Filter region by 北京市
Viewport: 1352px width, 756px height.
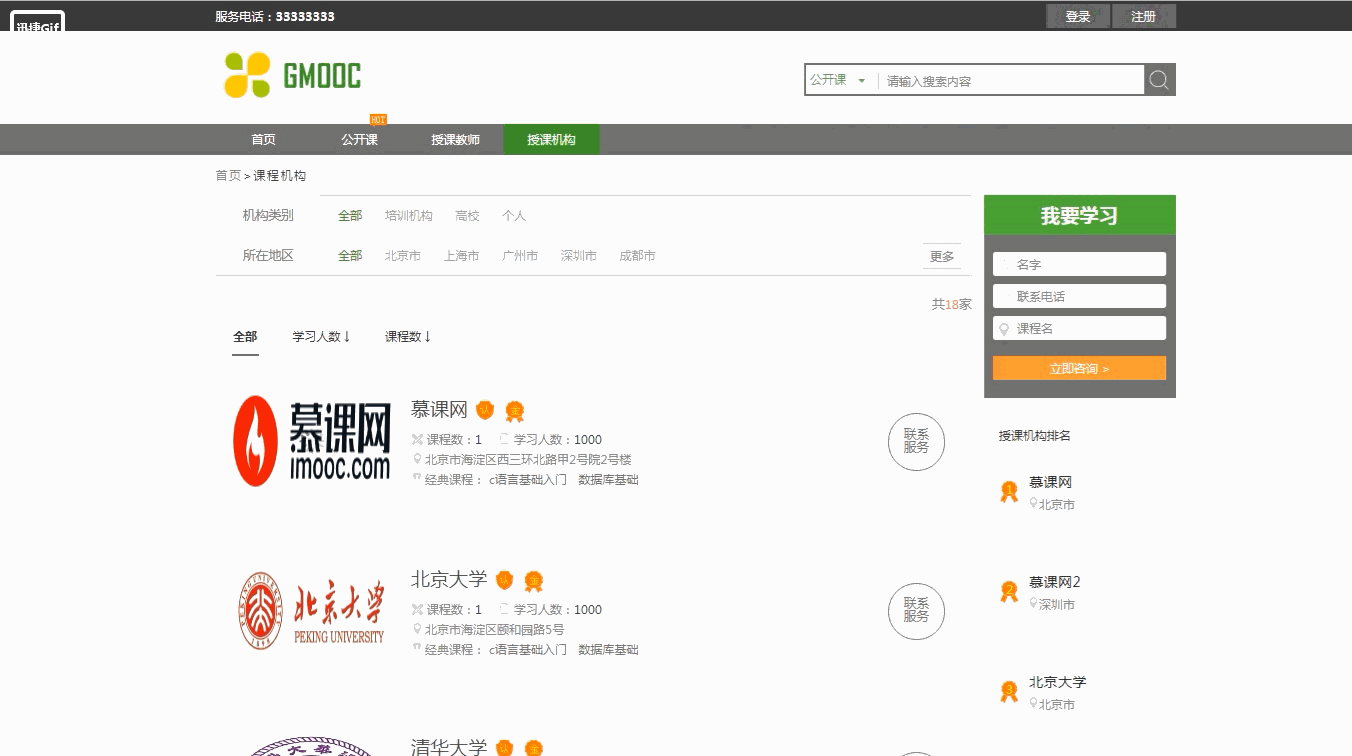click(403, 256)
